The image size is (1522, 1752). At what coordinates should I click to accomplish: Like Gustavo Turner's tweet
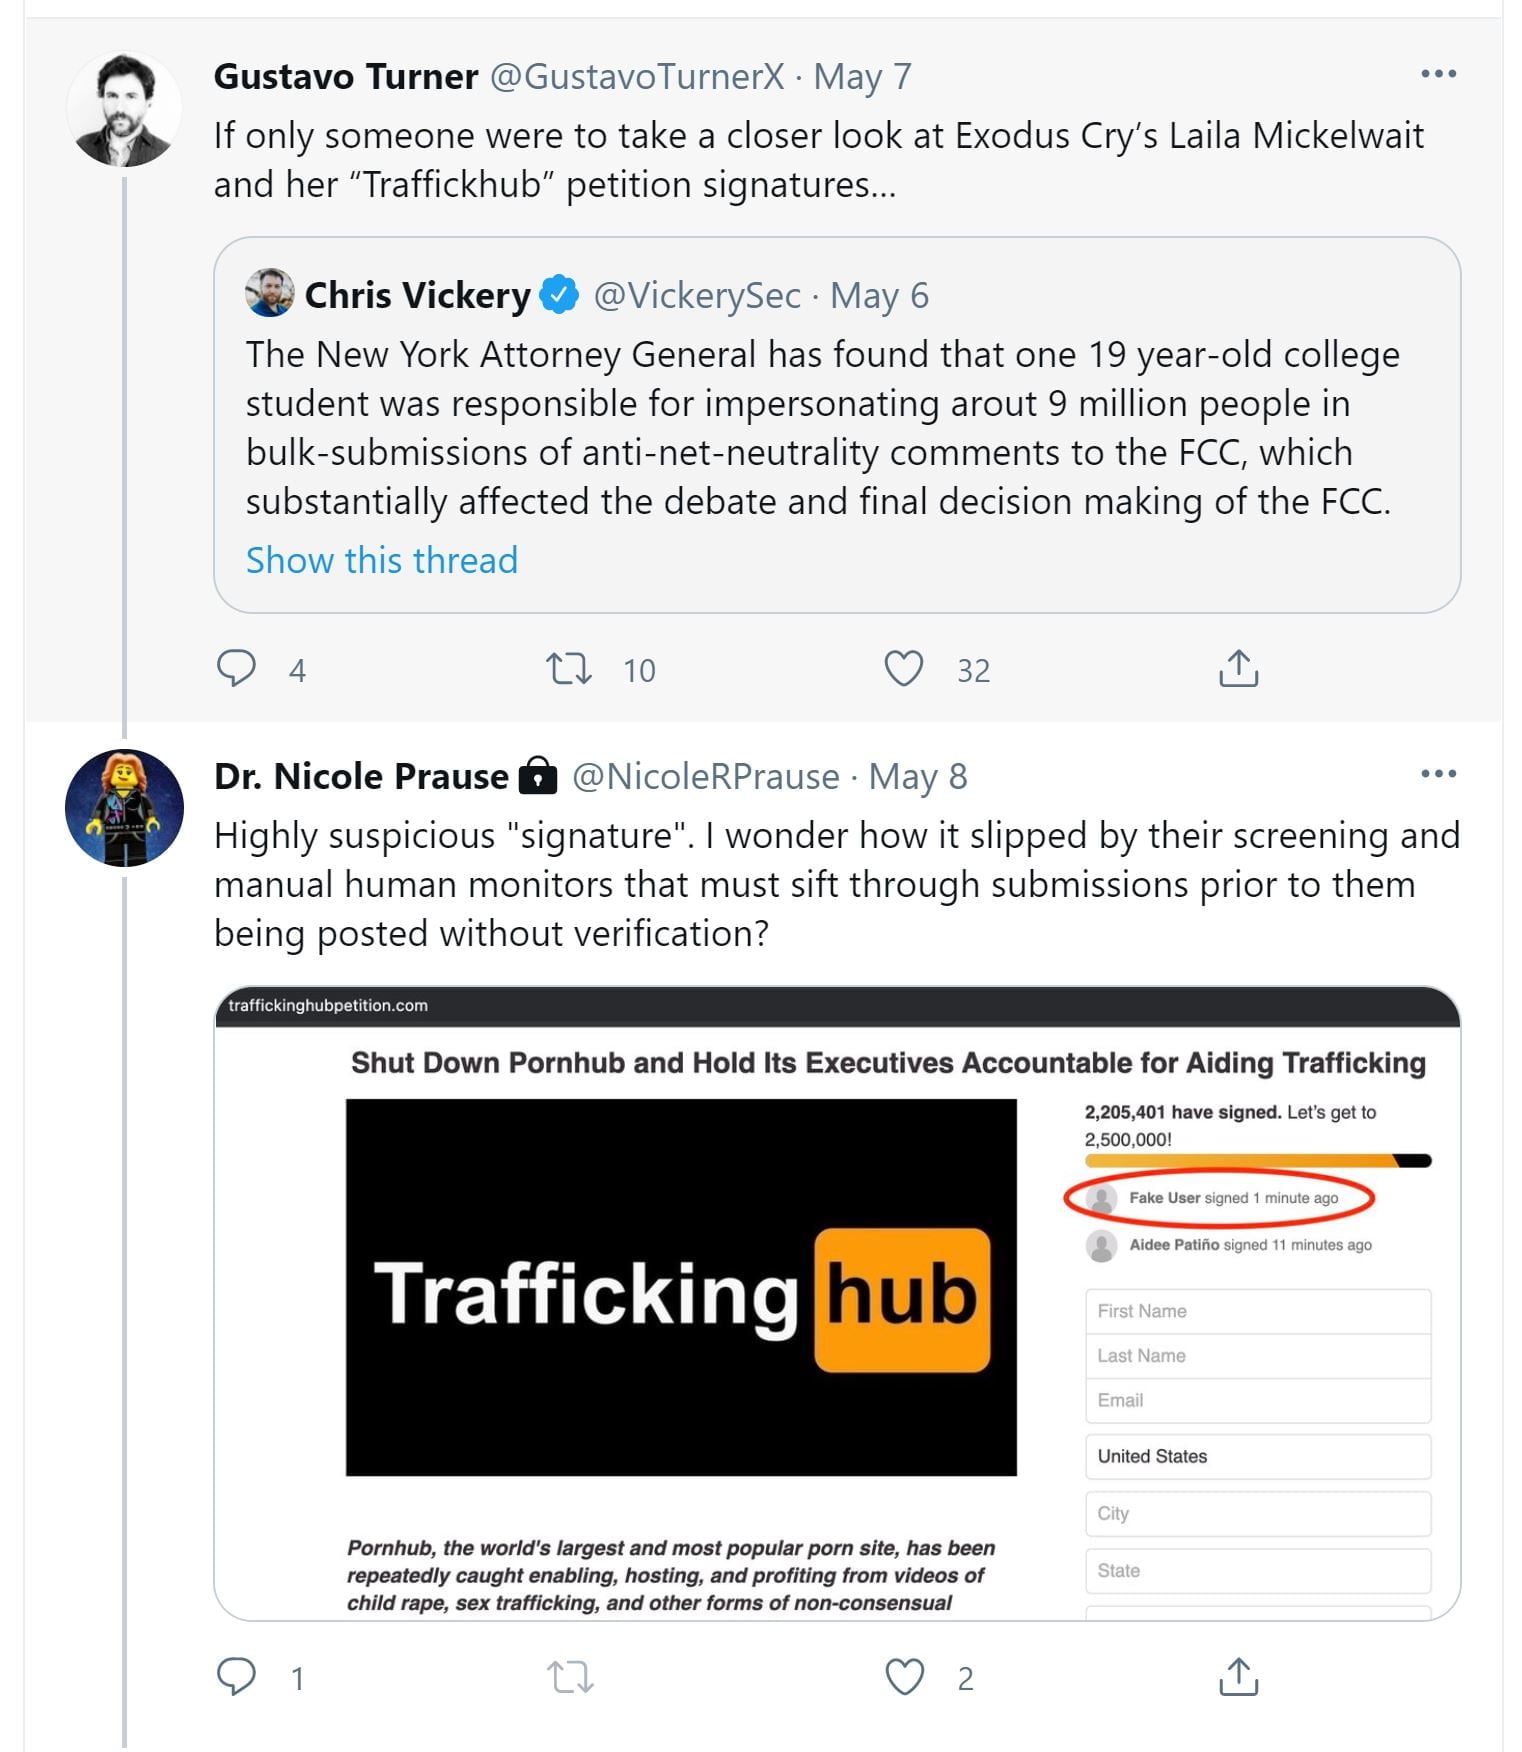click(904, 668)
